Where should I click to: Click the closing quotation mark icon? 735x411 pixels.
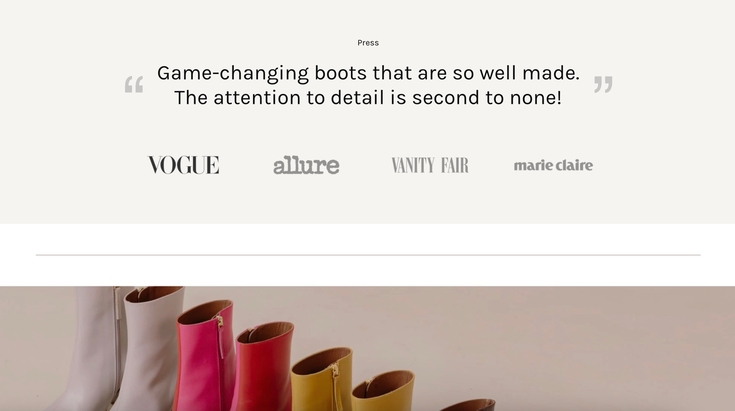[x=603, y=85]
